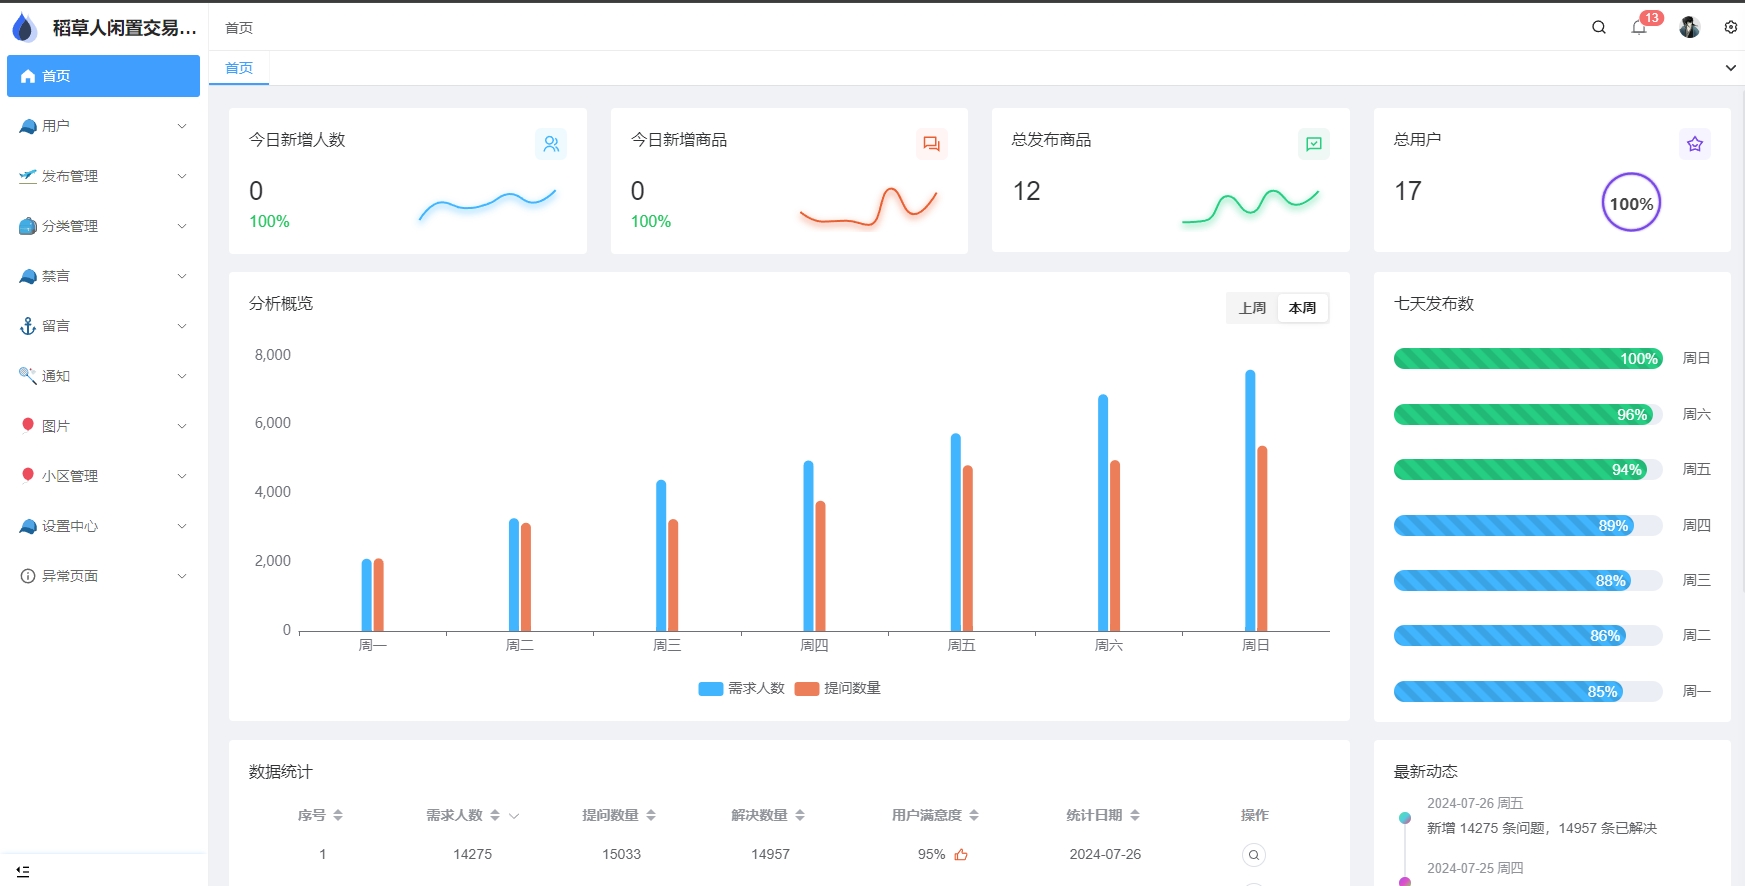Expand the 分类管理 sidebar menu
Viewport: 1745px width, 886px height.
[103, 226]
